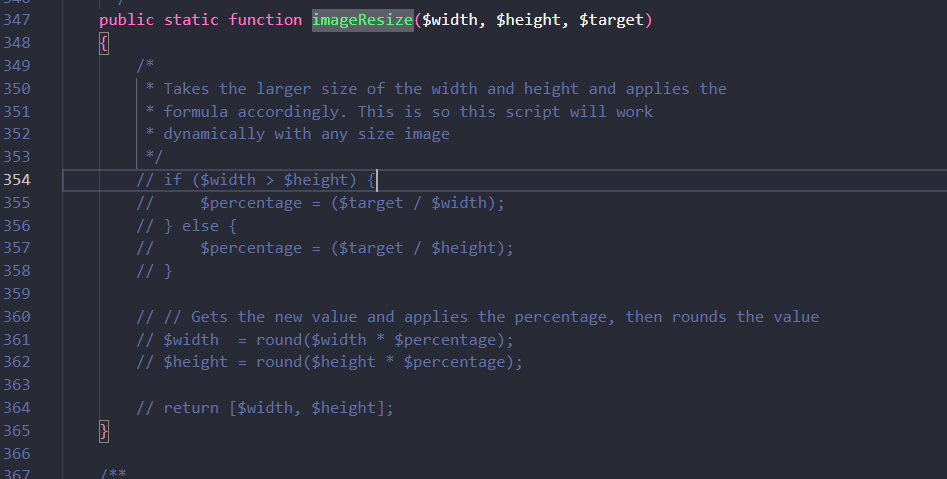Click line number 365 in the gutter
The height and width of the screenshot is (479, 947).
(17, 431)
